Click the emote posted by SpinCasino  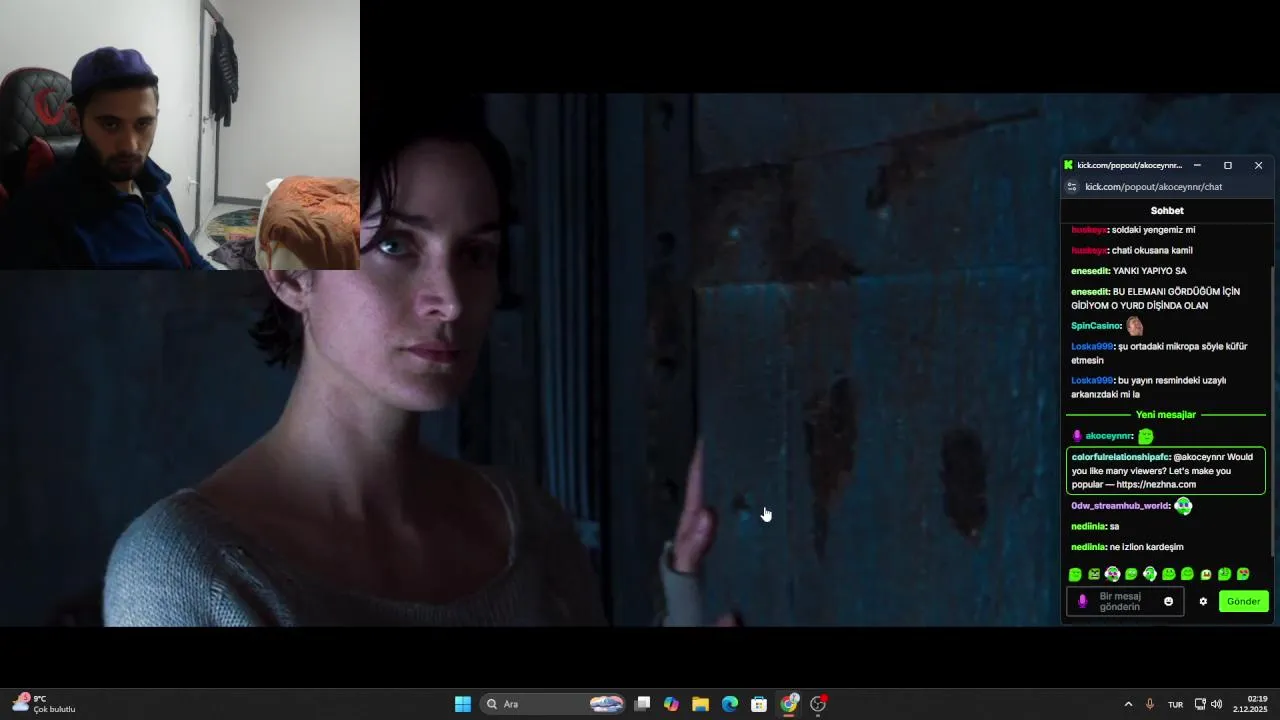[1134, 326]
